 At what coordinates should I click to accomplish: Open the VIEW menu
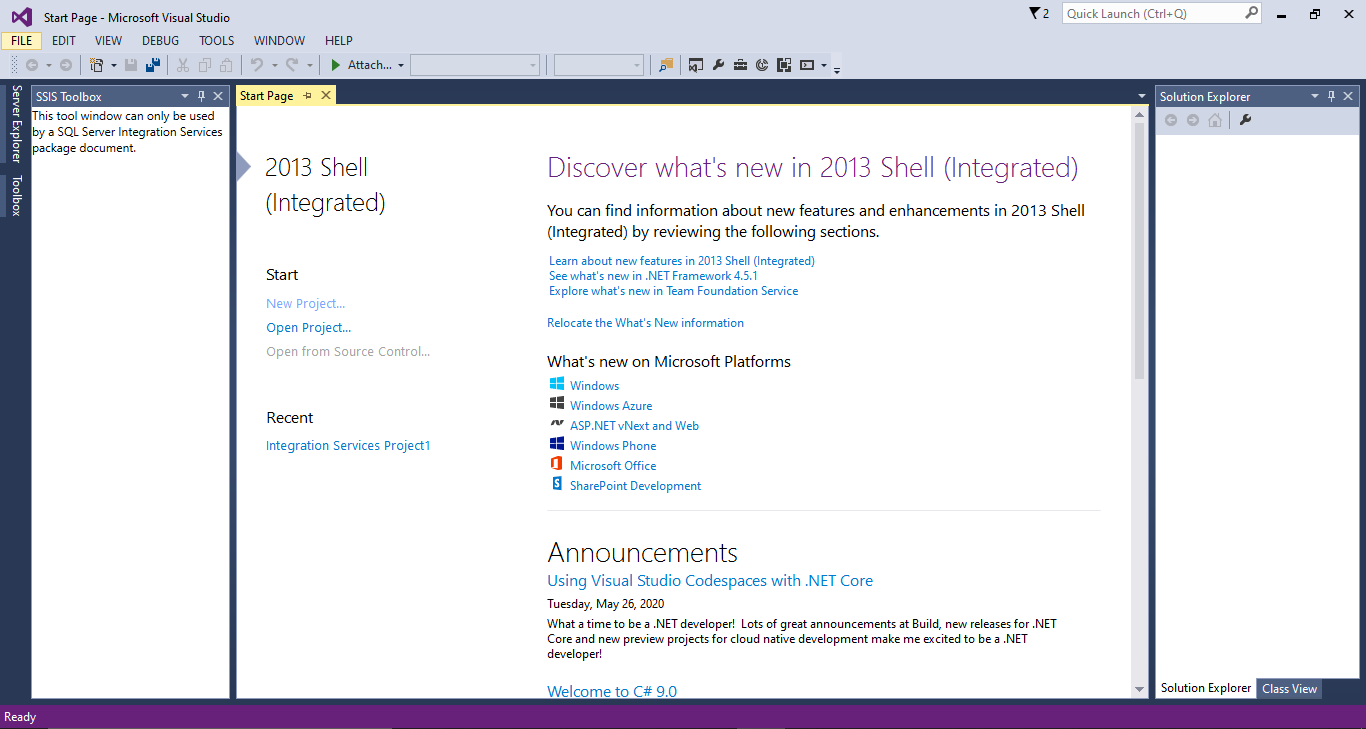pyautogui.click(x=108, y=41)
